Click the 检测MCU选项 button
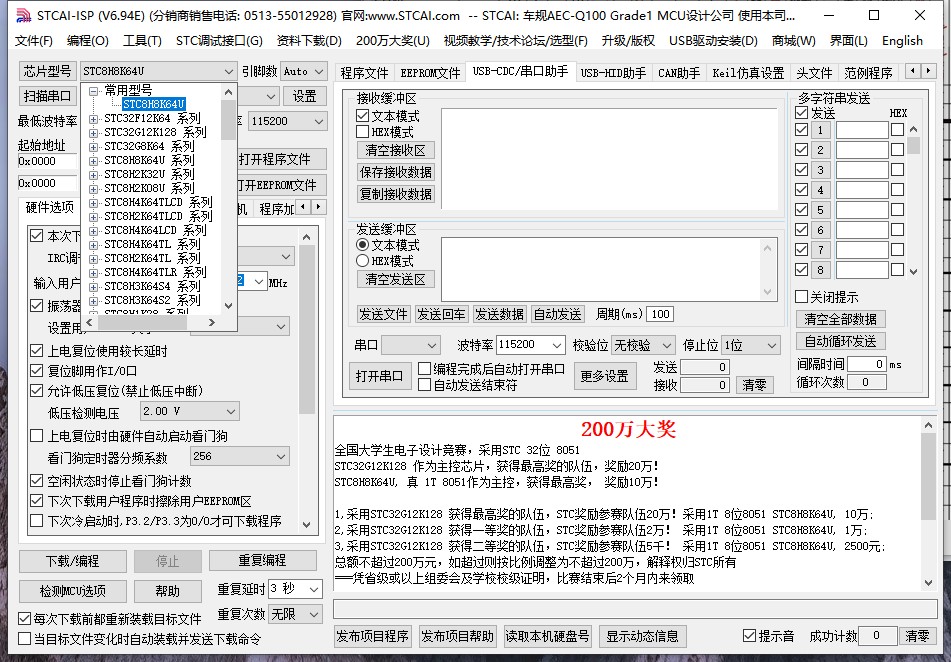Image resolution: width=951 pixels, height=662 pixels. 73,591
